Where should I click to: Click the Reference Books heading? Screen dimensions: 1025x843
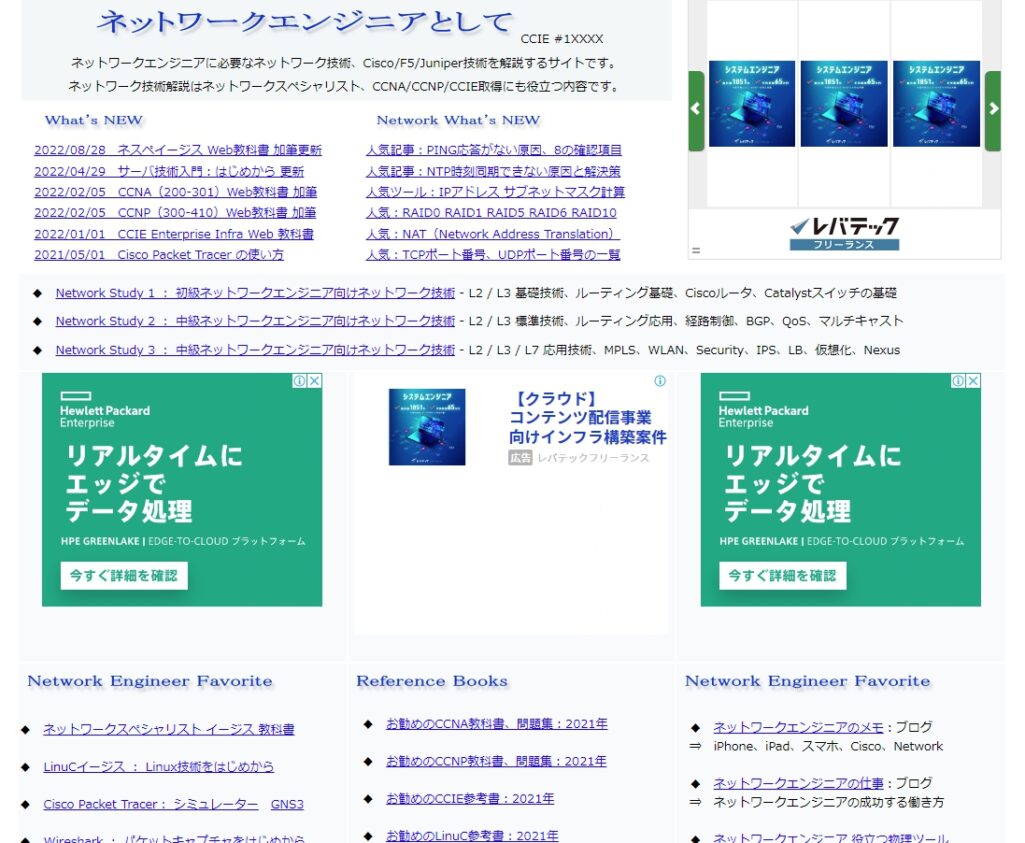[432, 682]
